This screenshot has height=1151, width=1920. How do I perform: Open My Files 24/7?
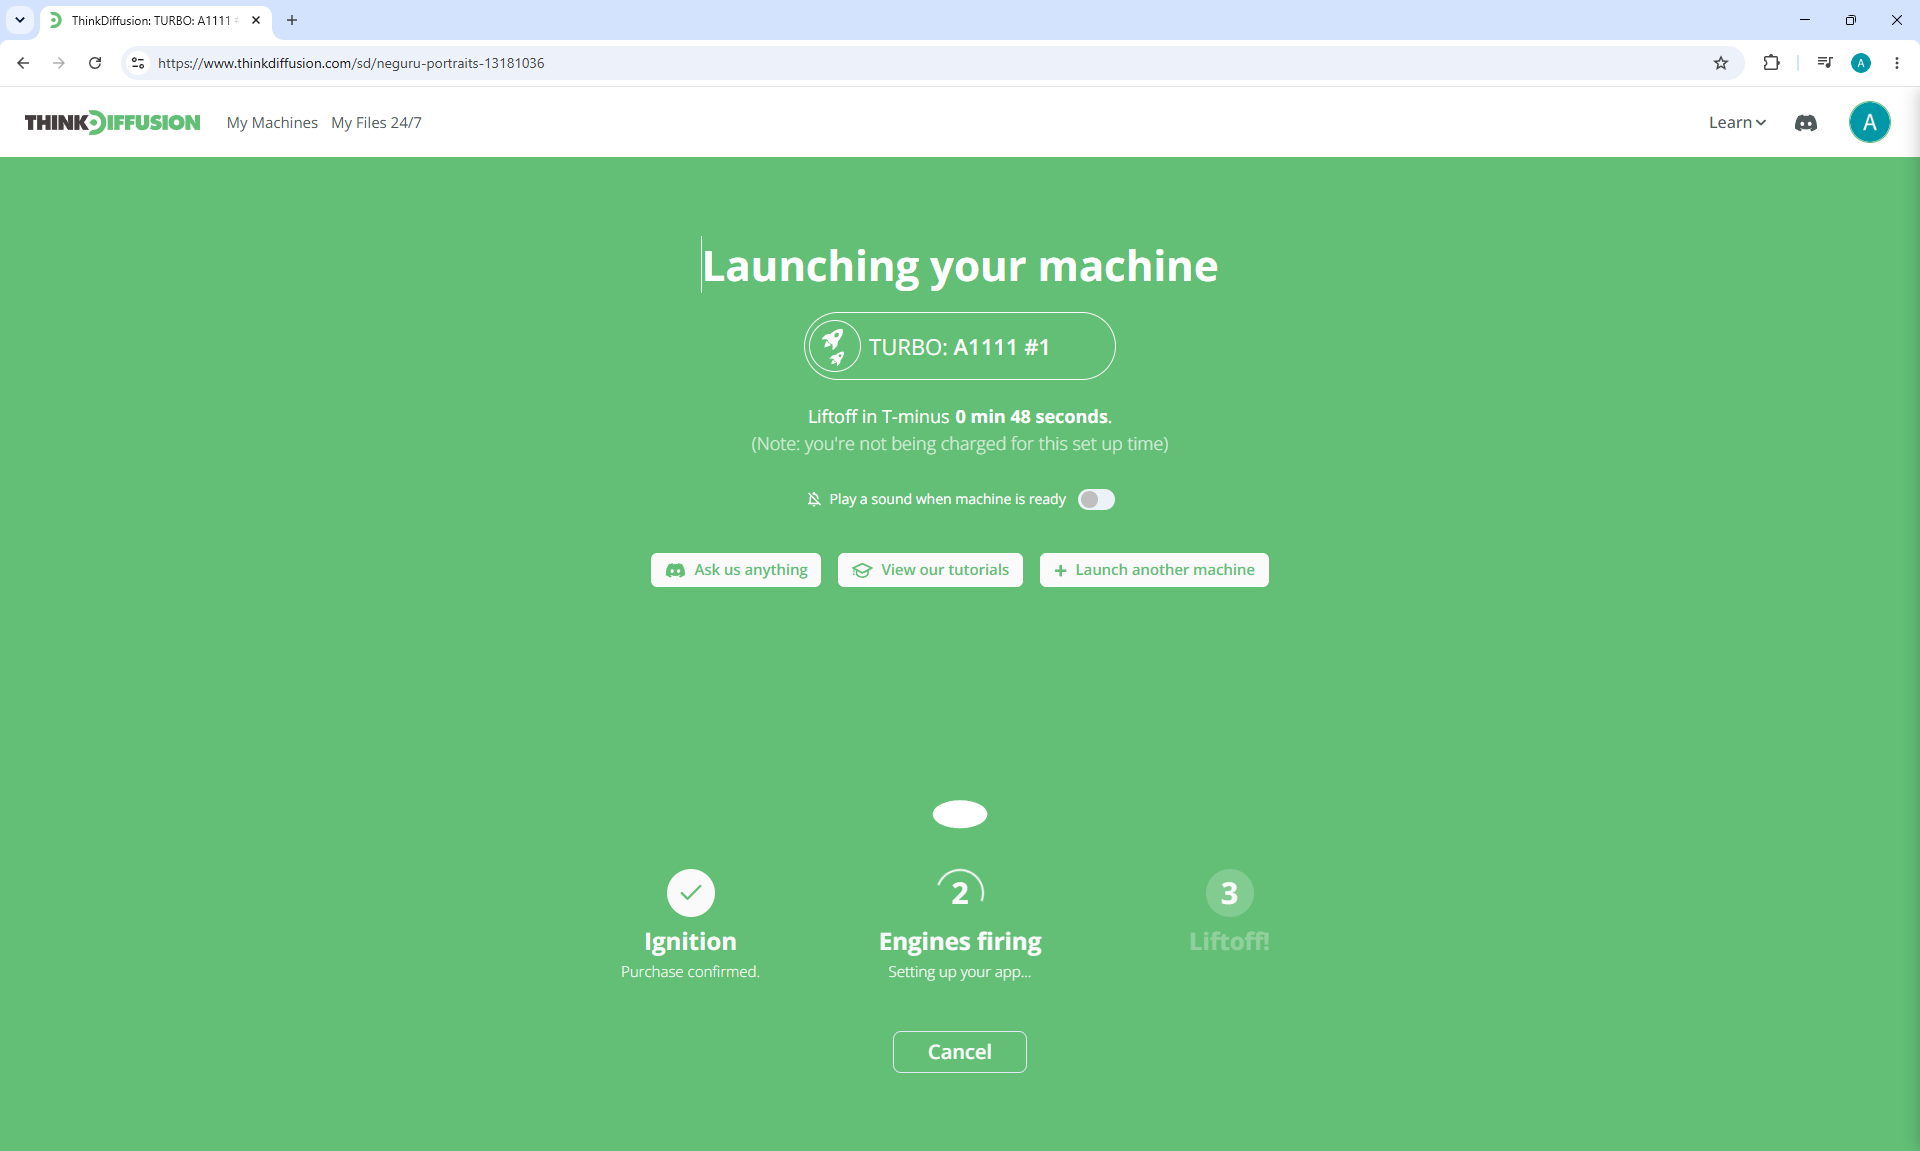(376, 122)
